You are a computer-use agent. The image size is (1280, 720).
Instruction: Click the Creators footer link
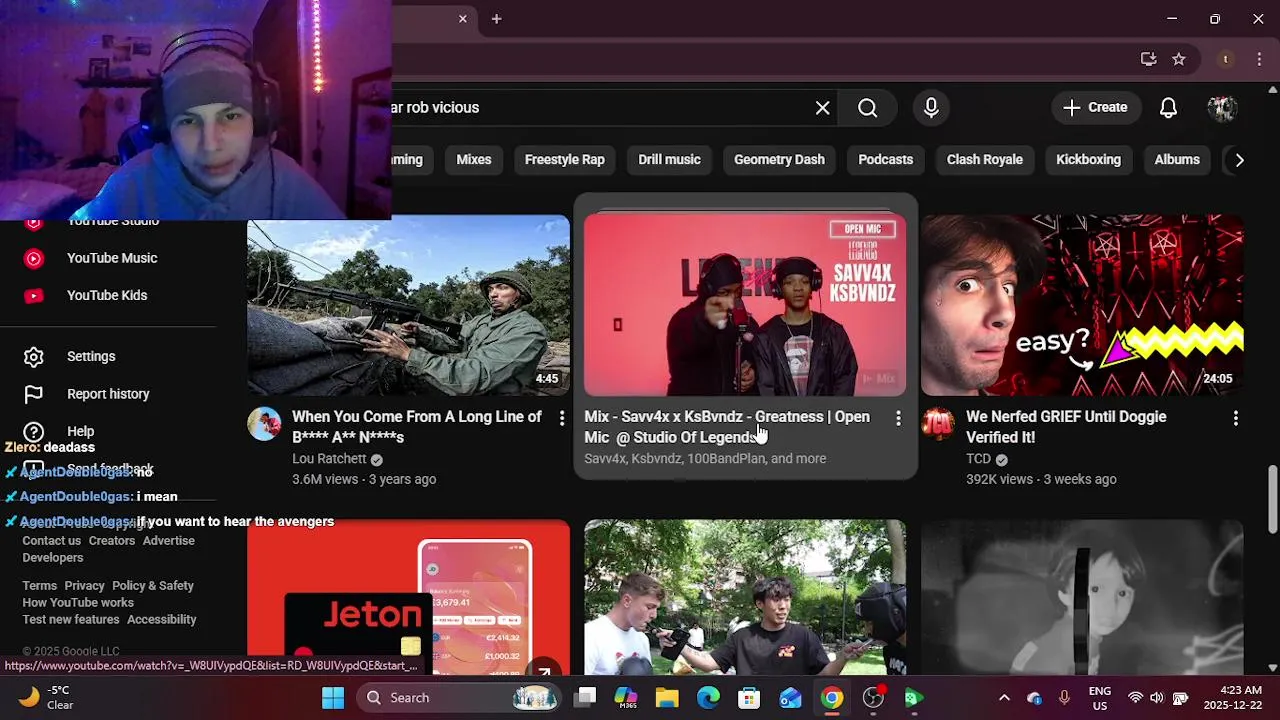pos(111,540)
